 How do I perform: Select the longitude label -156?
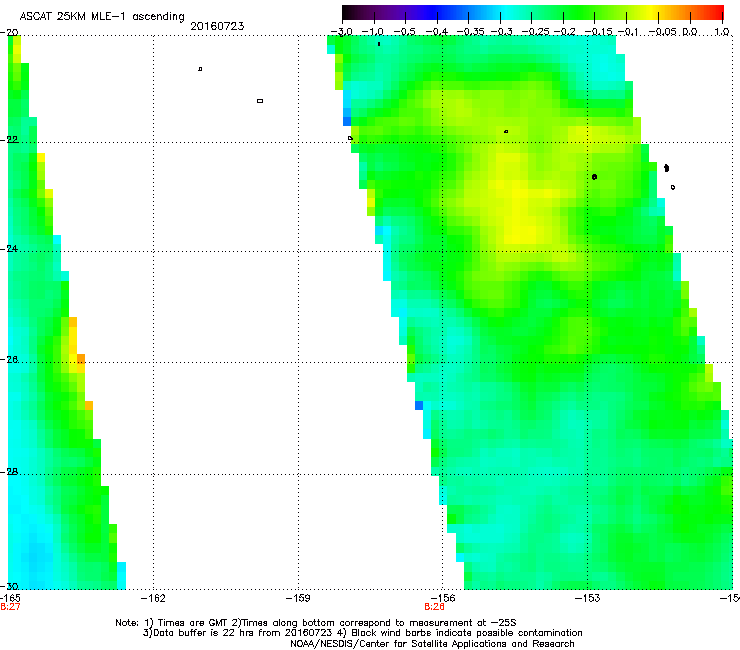[443, 598]
